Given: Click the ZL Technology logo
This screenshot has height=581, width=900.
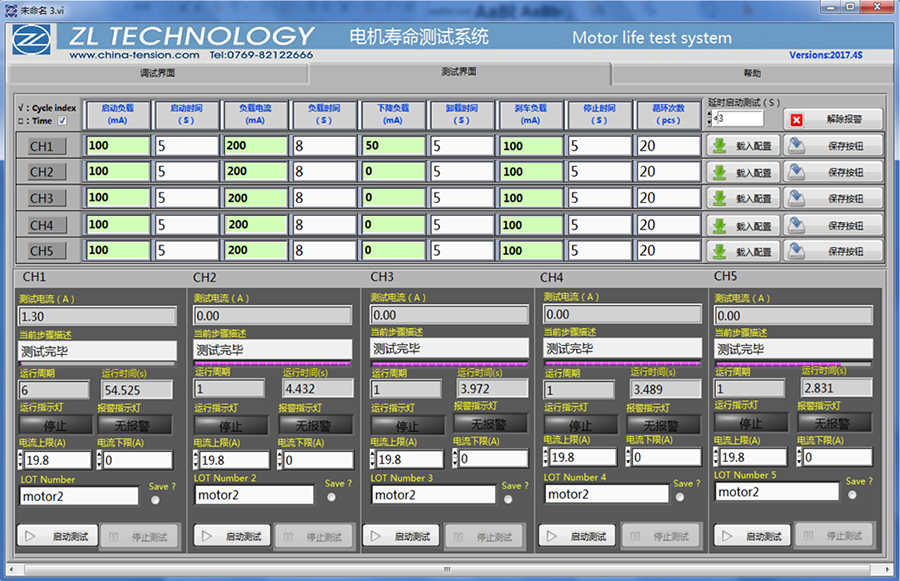Looking at the screenshot, I should point(32,40).
